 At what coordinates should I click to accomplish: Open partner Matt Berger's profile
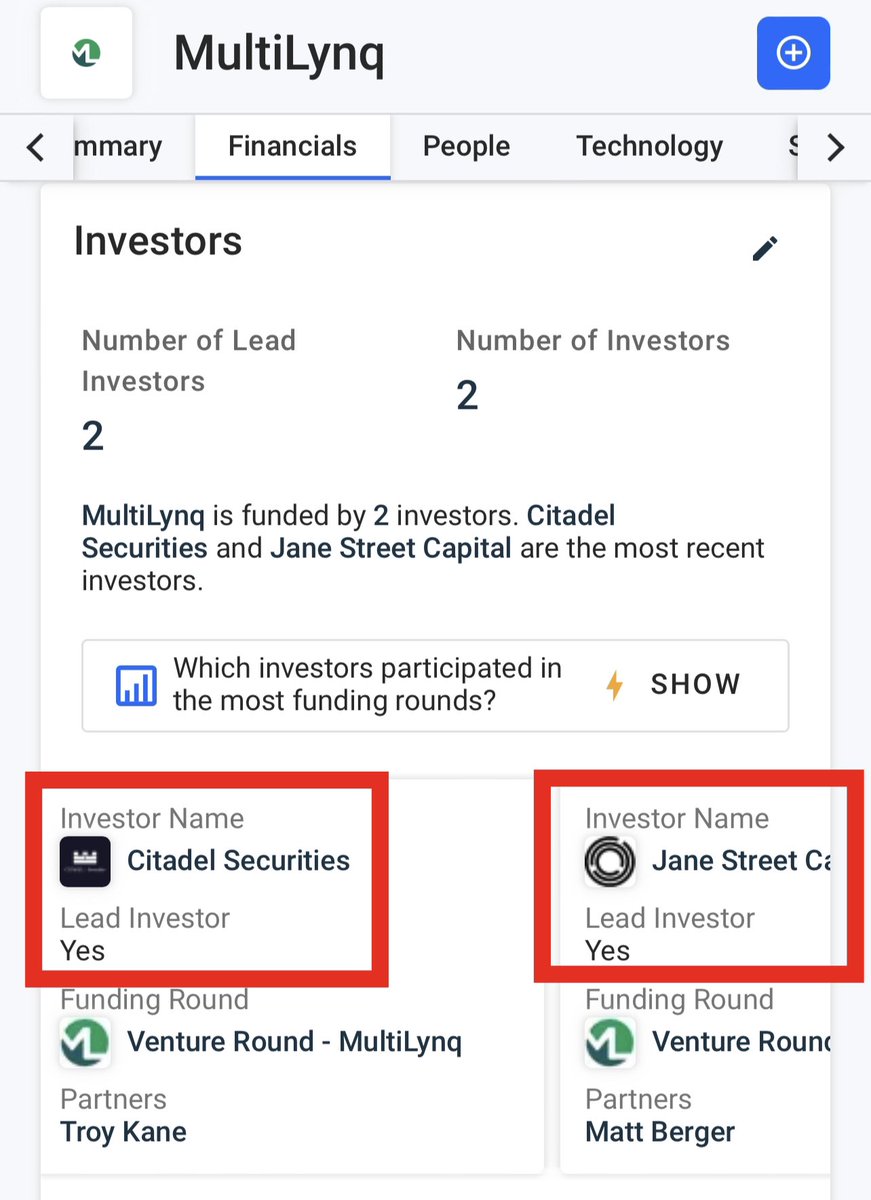pos(660,1132)
